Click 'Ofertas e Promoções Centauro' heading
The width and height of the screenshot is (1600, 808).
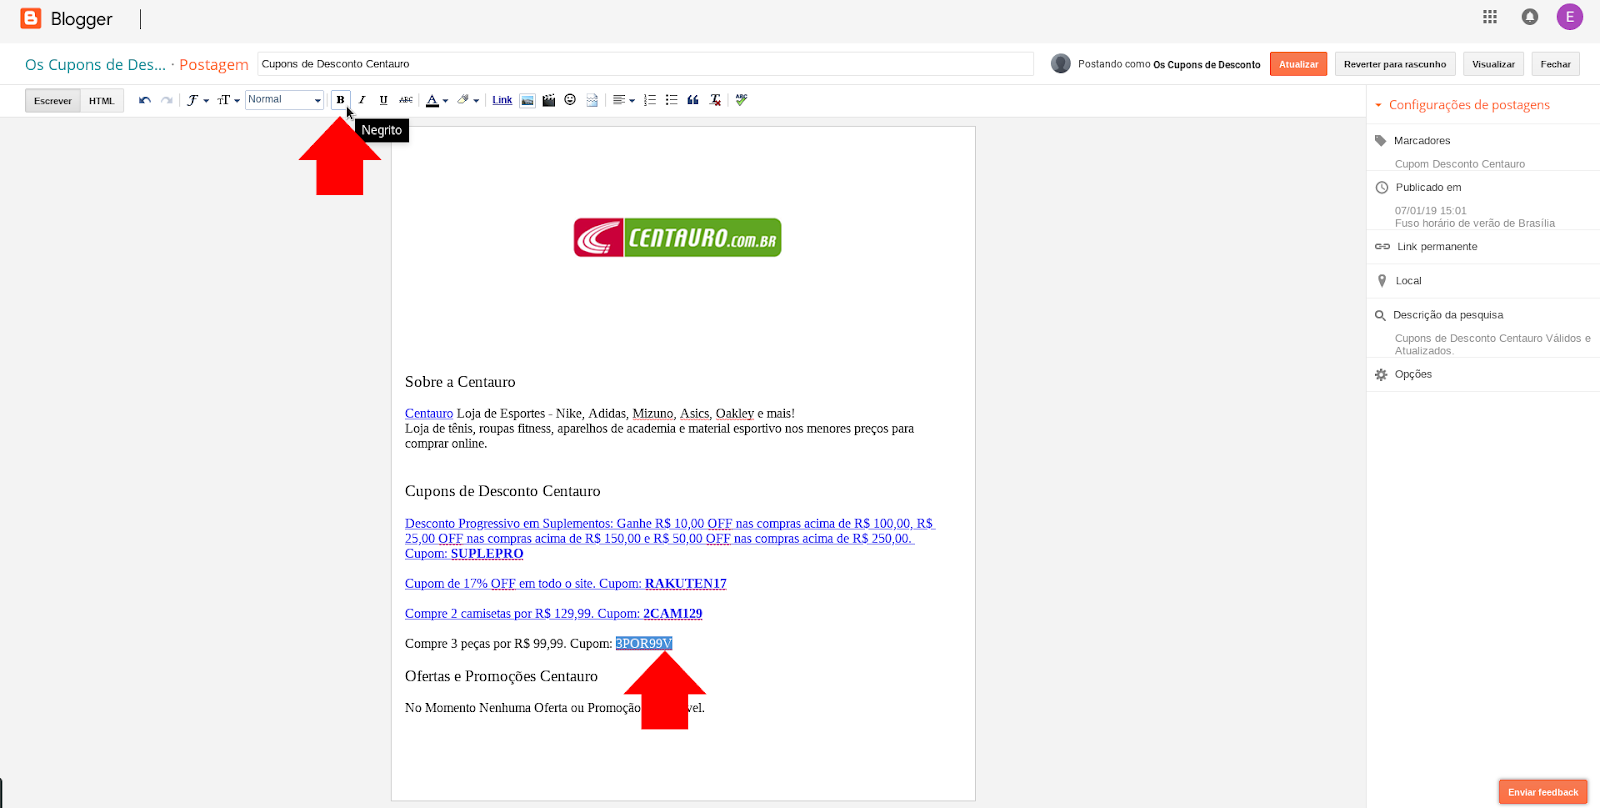point(501,676)
